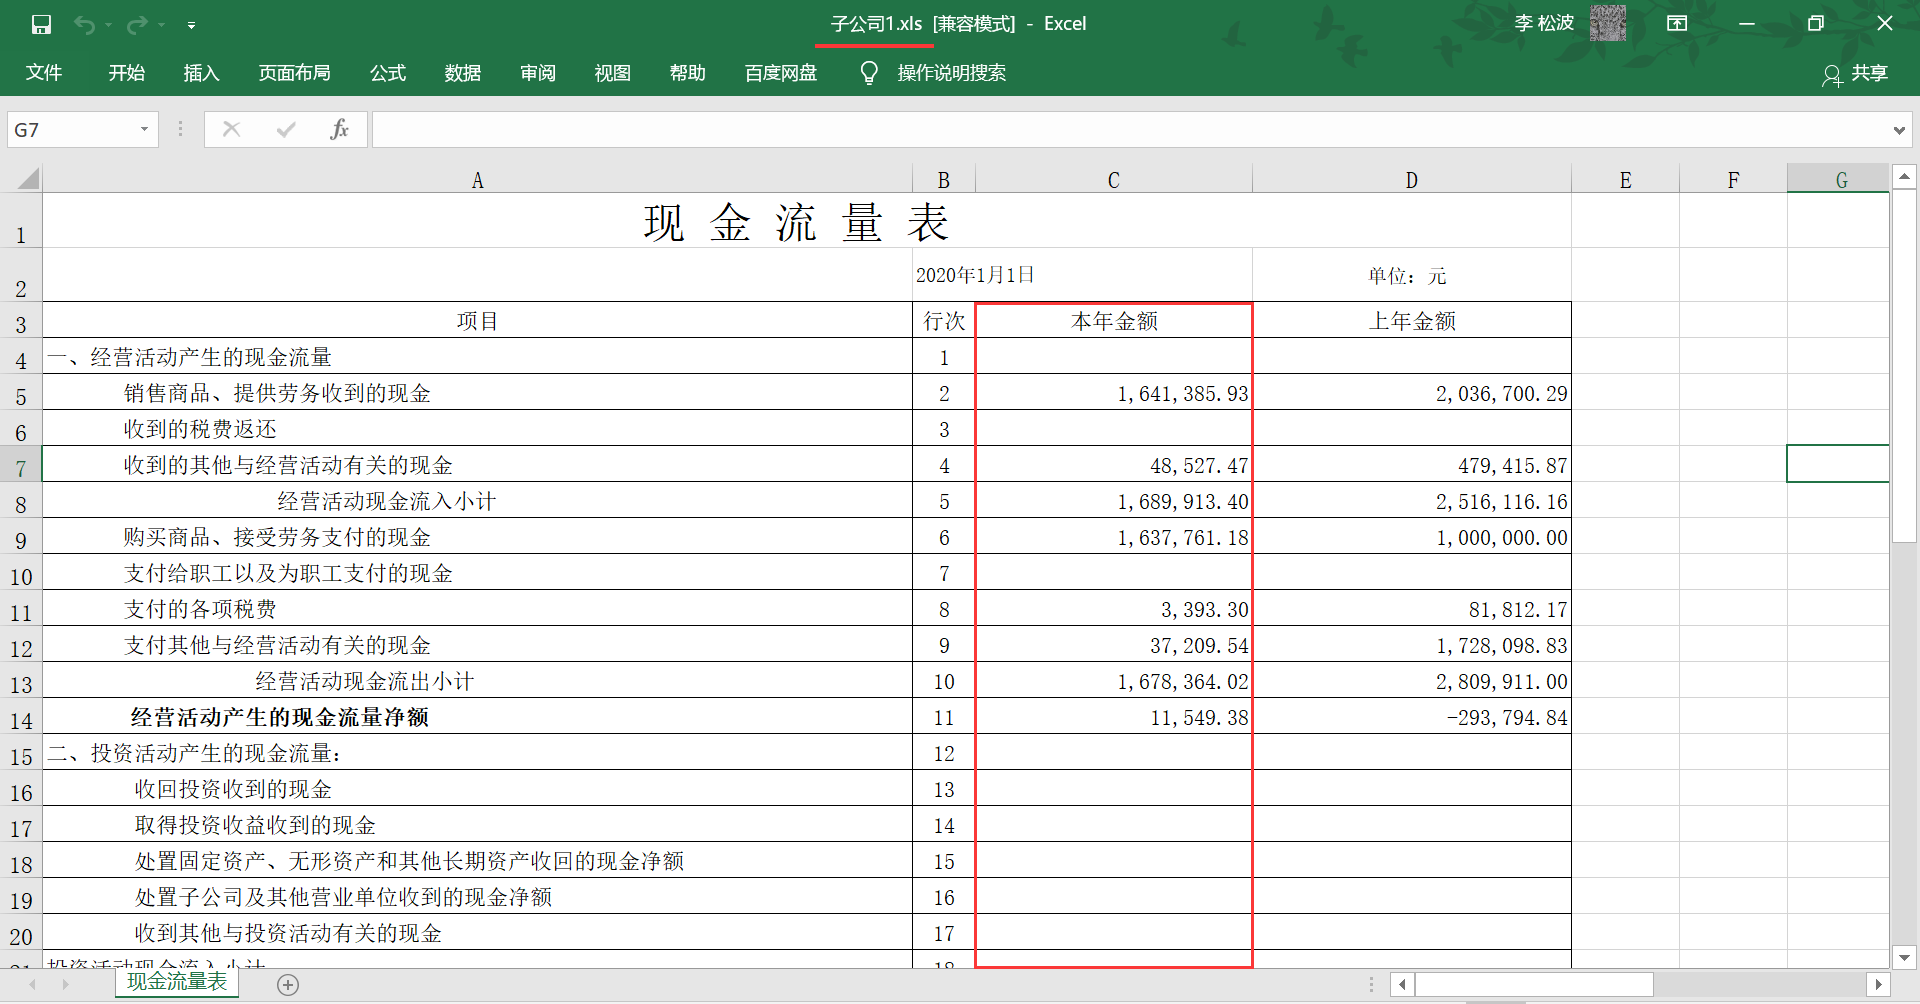Switch to the 现金流量表 sheet tab

point(177,982)
